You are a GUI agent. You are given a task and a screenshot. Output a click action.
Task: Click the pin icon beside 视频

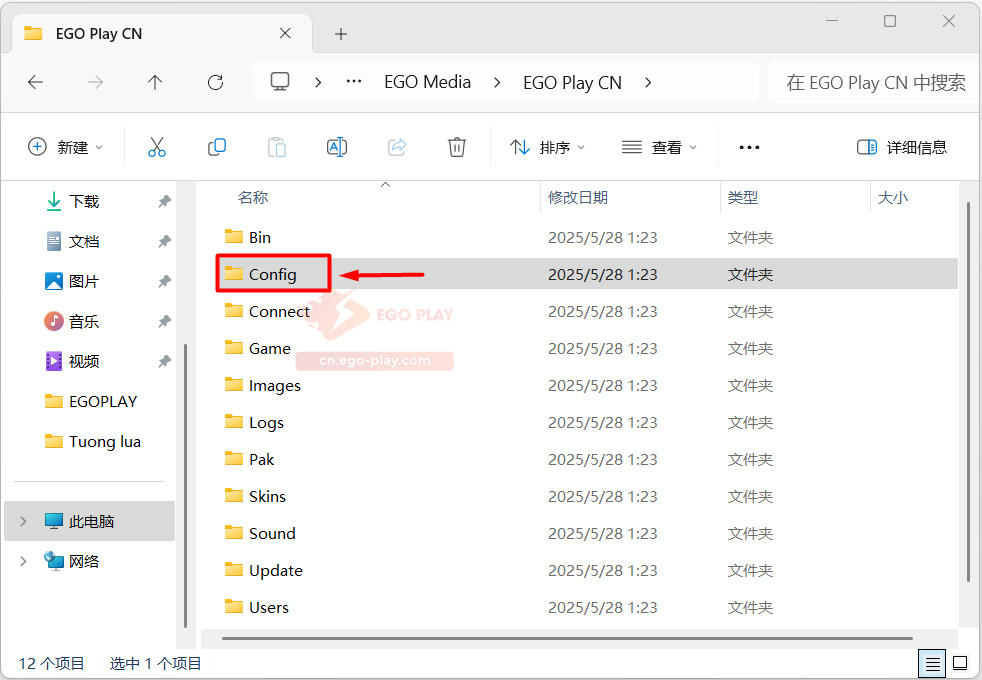pos(164,361)
